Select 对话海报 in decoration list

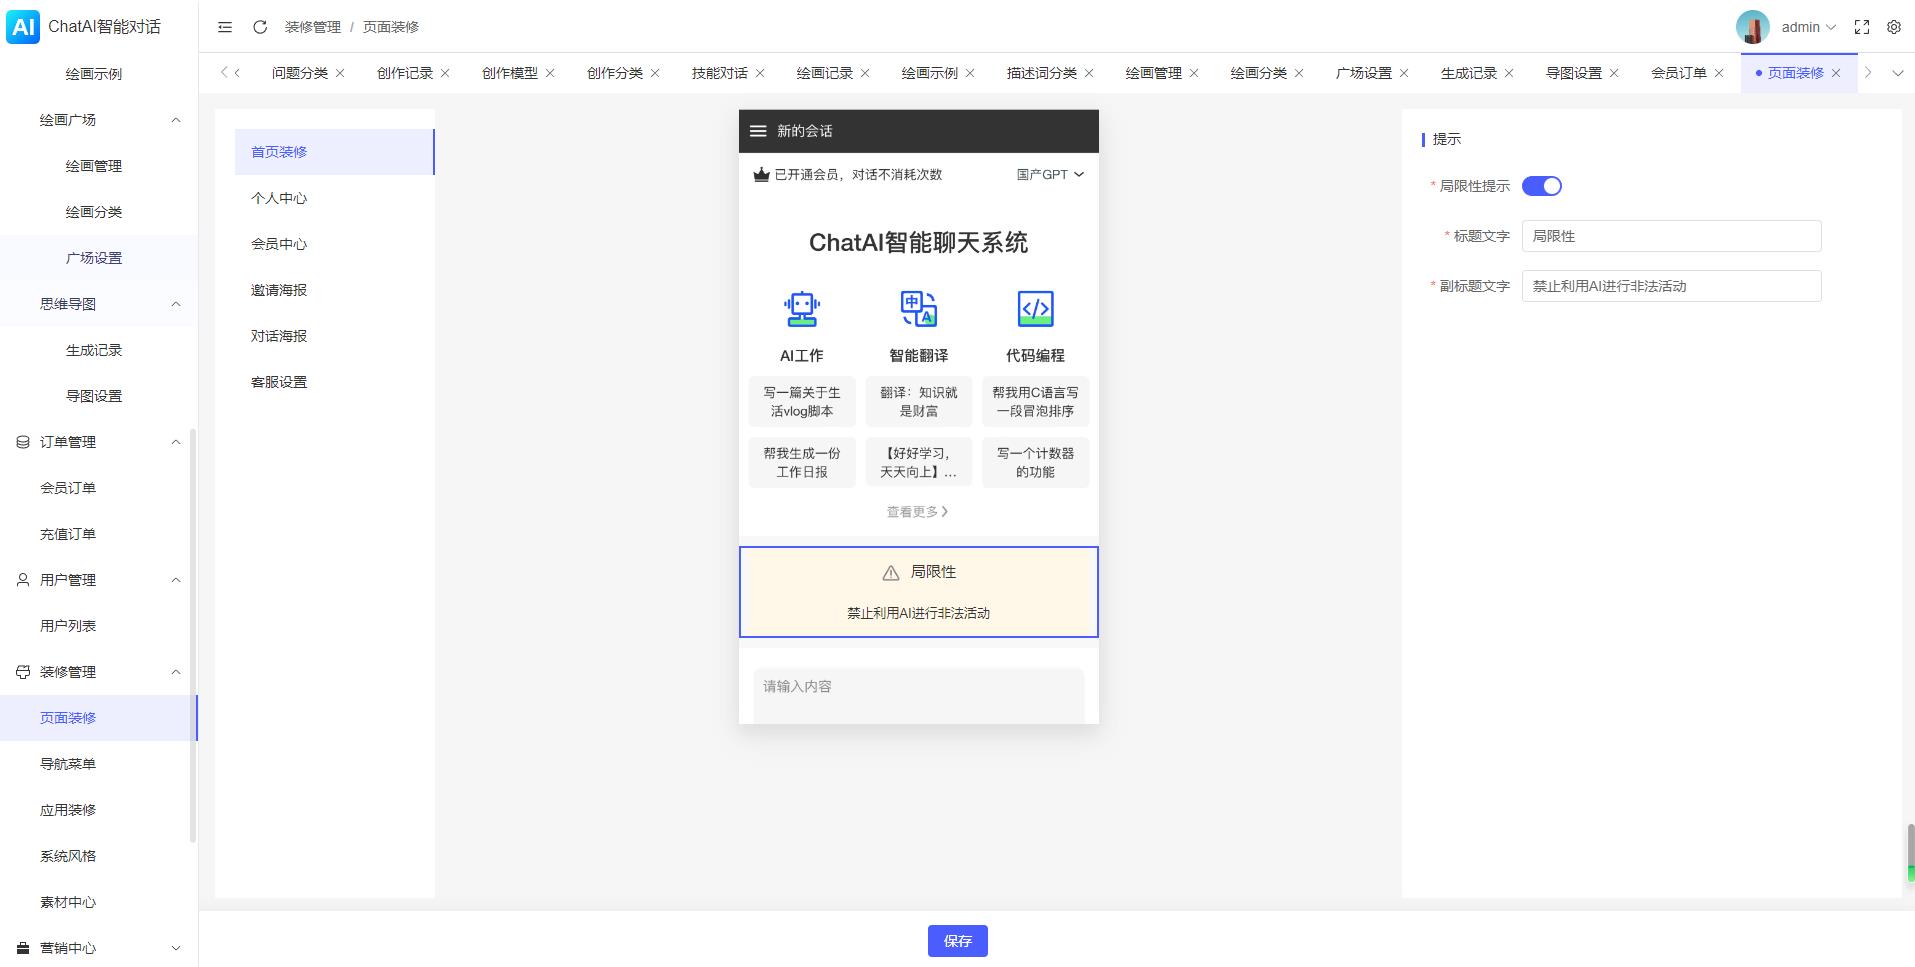coord(334,336)
